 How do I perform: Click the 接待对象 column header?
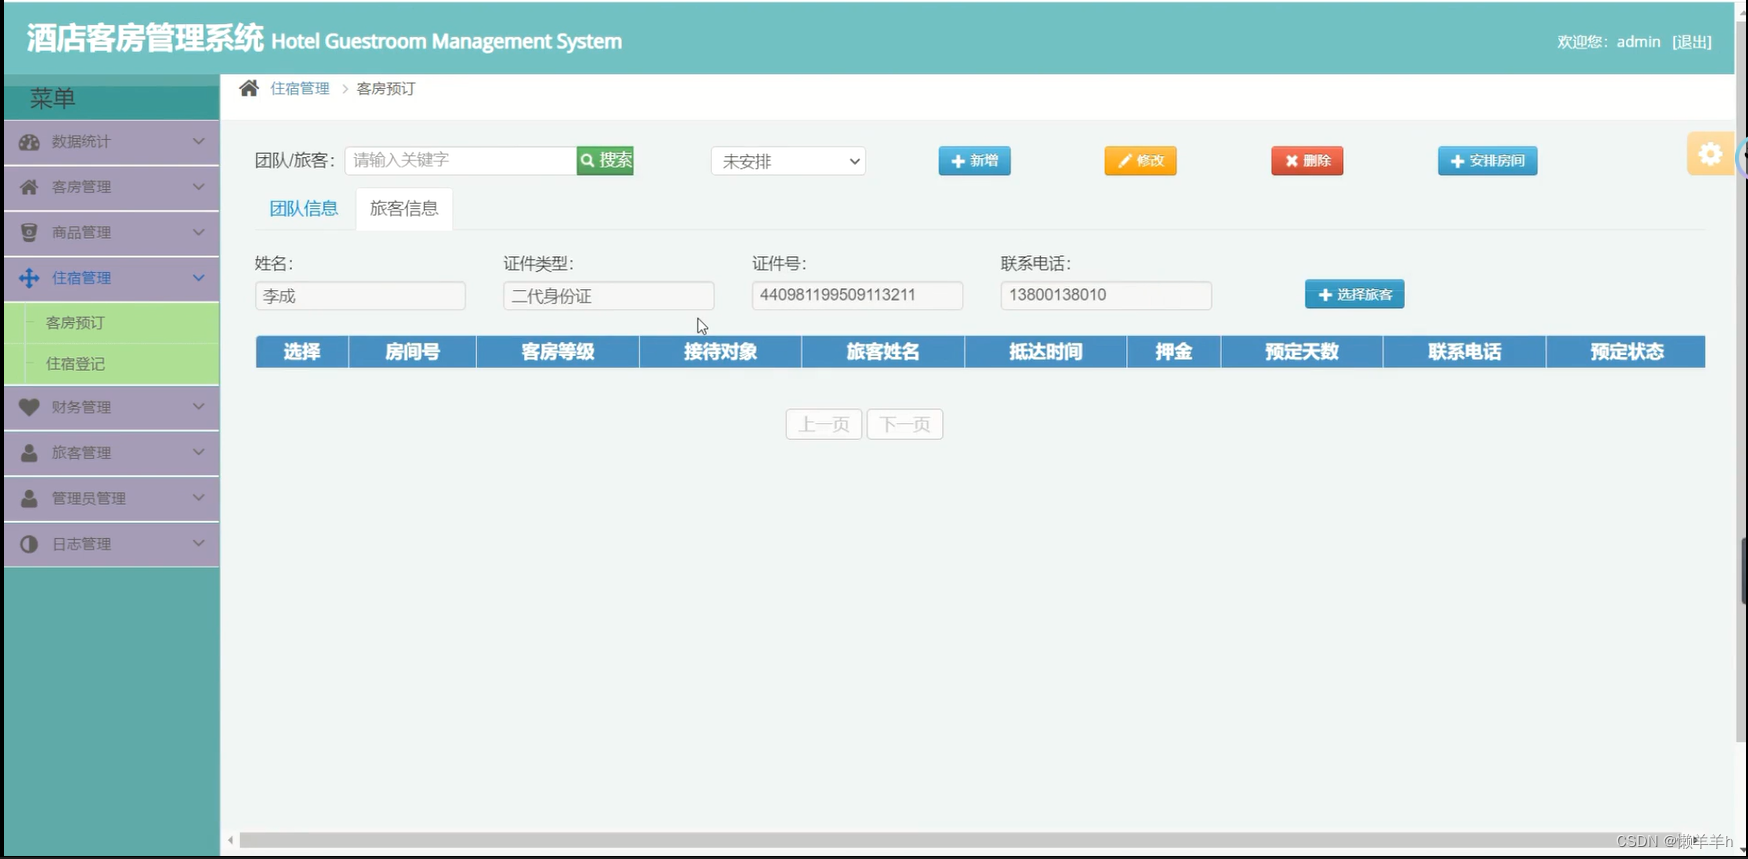(720, 352)
